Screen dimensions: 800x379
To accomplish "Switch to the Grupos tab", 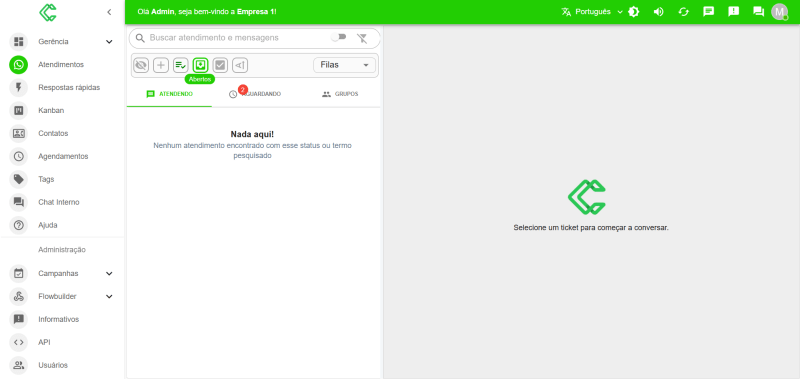I will pyautogui.click(x=340, y=94).
